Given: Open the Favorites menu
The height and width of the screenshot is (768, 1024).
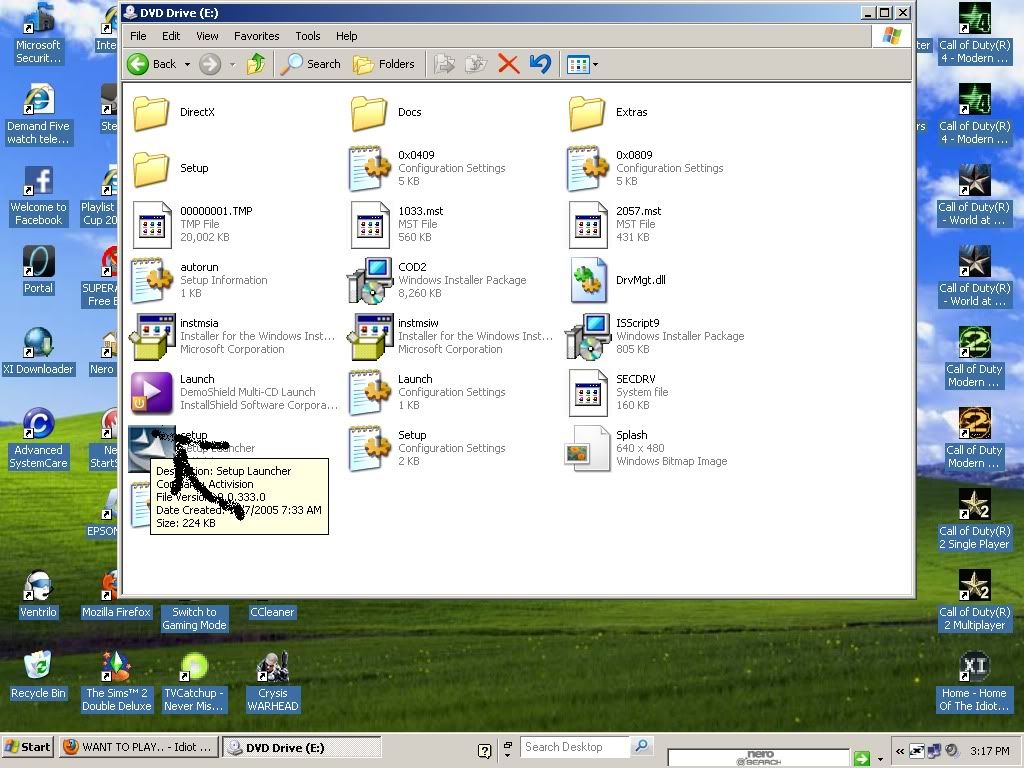Looking at the screenshot, I should (256, 36).
